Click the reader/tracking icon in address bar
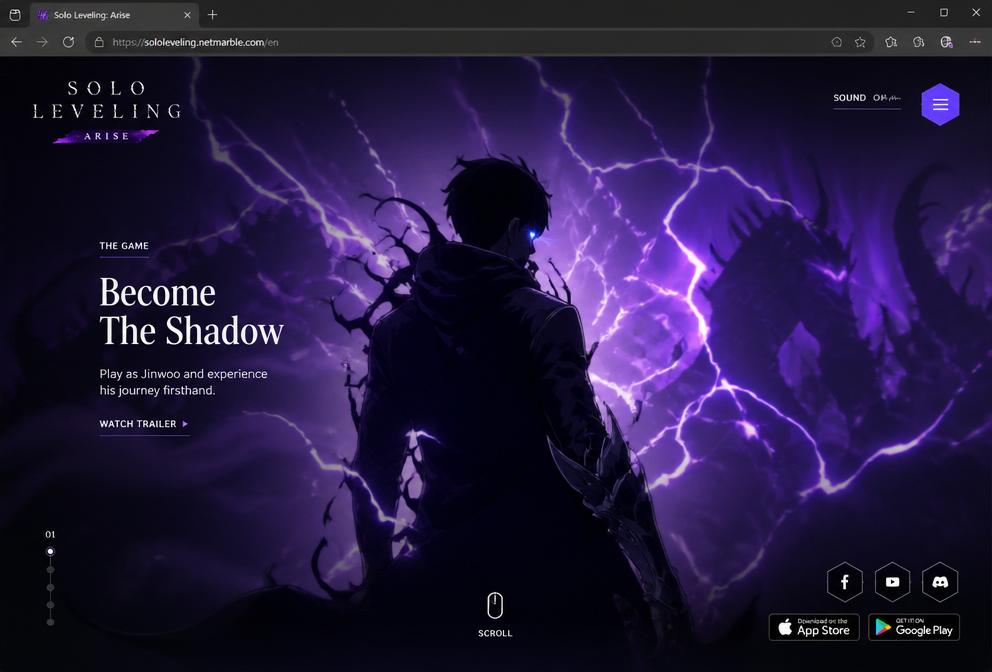 (836, 42)
